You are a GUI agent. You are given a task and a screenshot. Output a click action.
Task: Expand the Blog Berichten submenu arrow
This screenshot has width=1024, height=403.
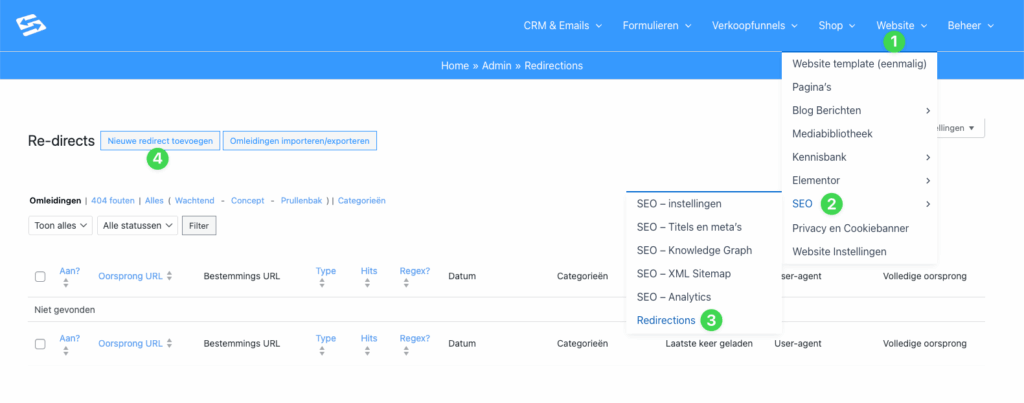[x=928, y=110]
